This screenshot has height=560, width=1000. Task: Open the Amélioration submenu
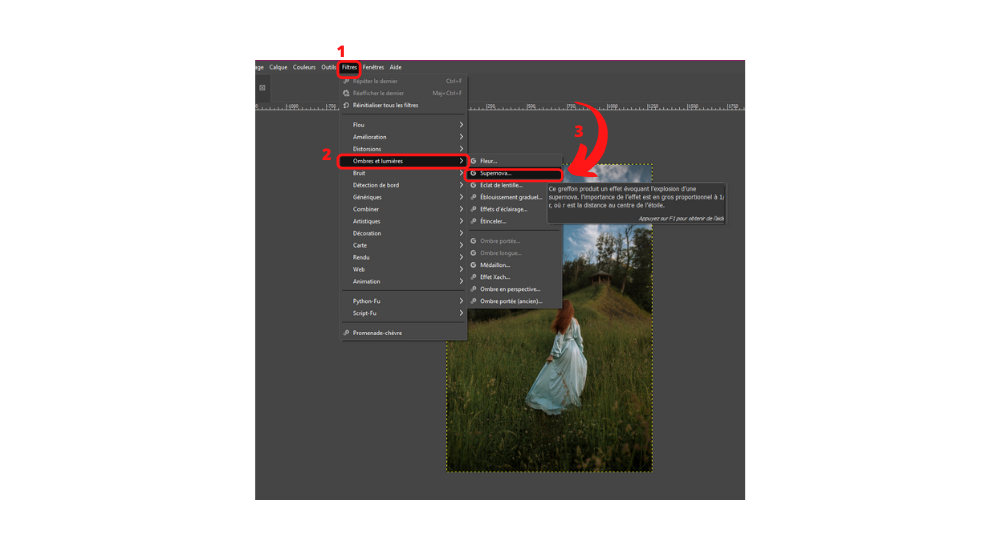[x=403, y=137]
